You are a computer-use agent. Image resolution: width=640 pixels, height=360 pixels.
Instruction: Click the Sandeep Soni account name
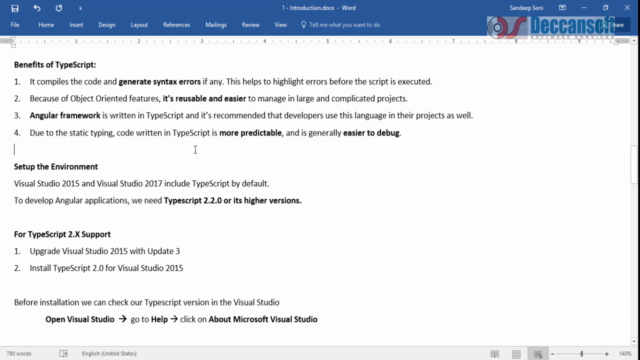(x=526, y=8)
